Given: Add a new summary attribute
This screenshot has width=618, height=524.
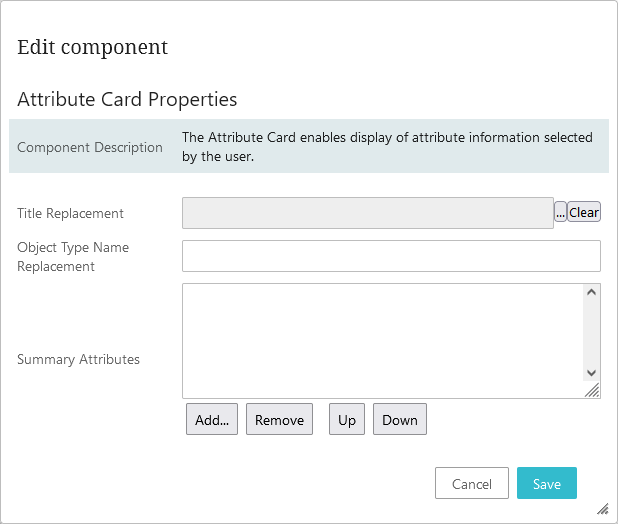Looking at the screenshot, I should (212, 420).
